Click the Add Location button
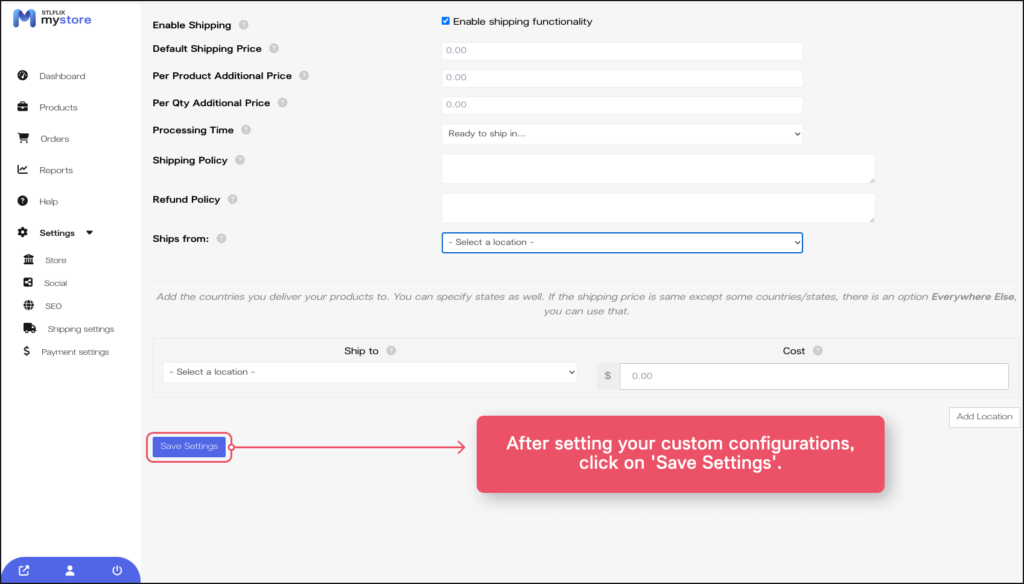The width and height of the screenshot is (1024, 584). tap(983, 416)
